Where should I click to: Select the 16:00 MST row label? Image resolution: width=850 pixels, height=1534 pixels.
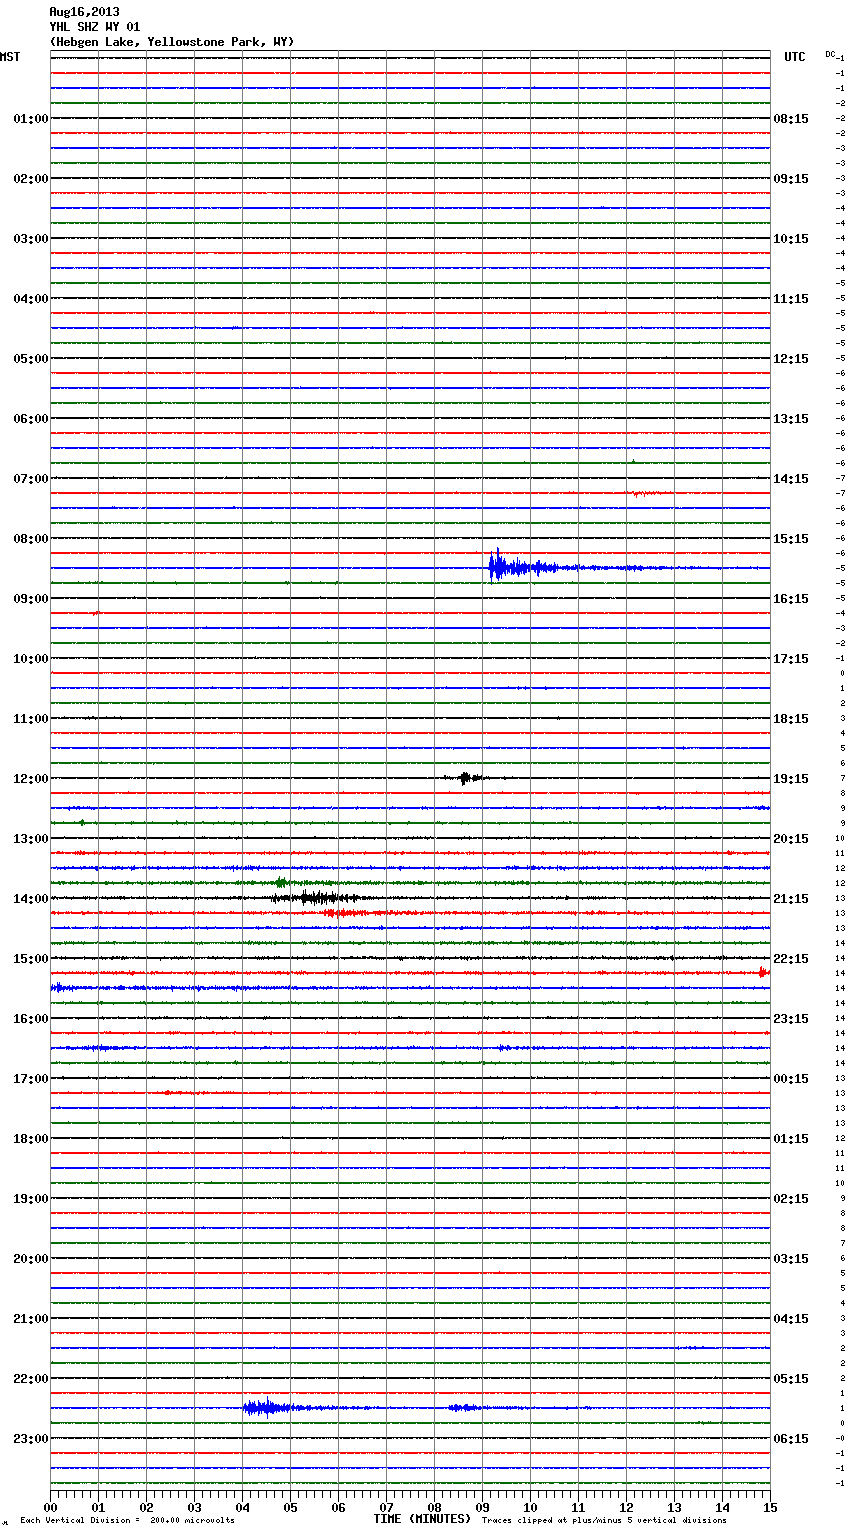tap(30, 1019)
